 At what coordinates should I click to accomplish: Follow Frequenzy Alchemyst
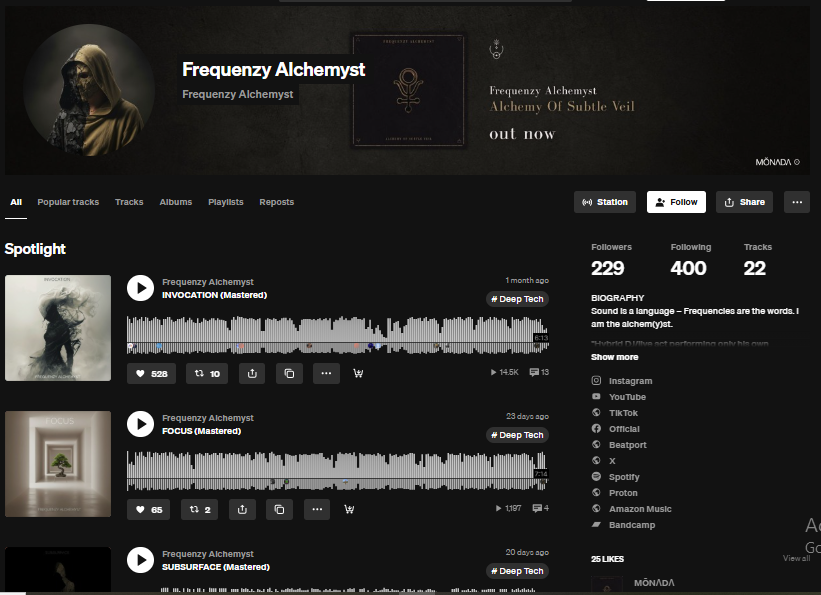pos(676,202)
